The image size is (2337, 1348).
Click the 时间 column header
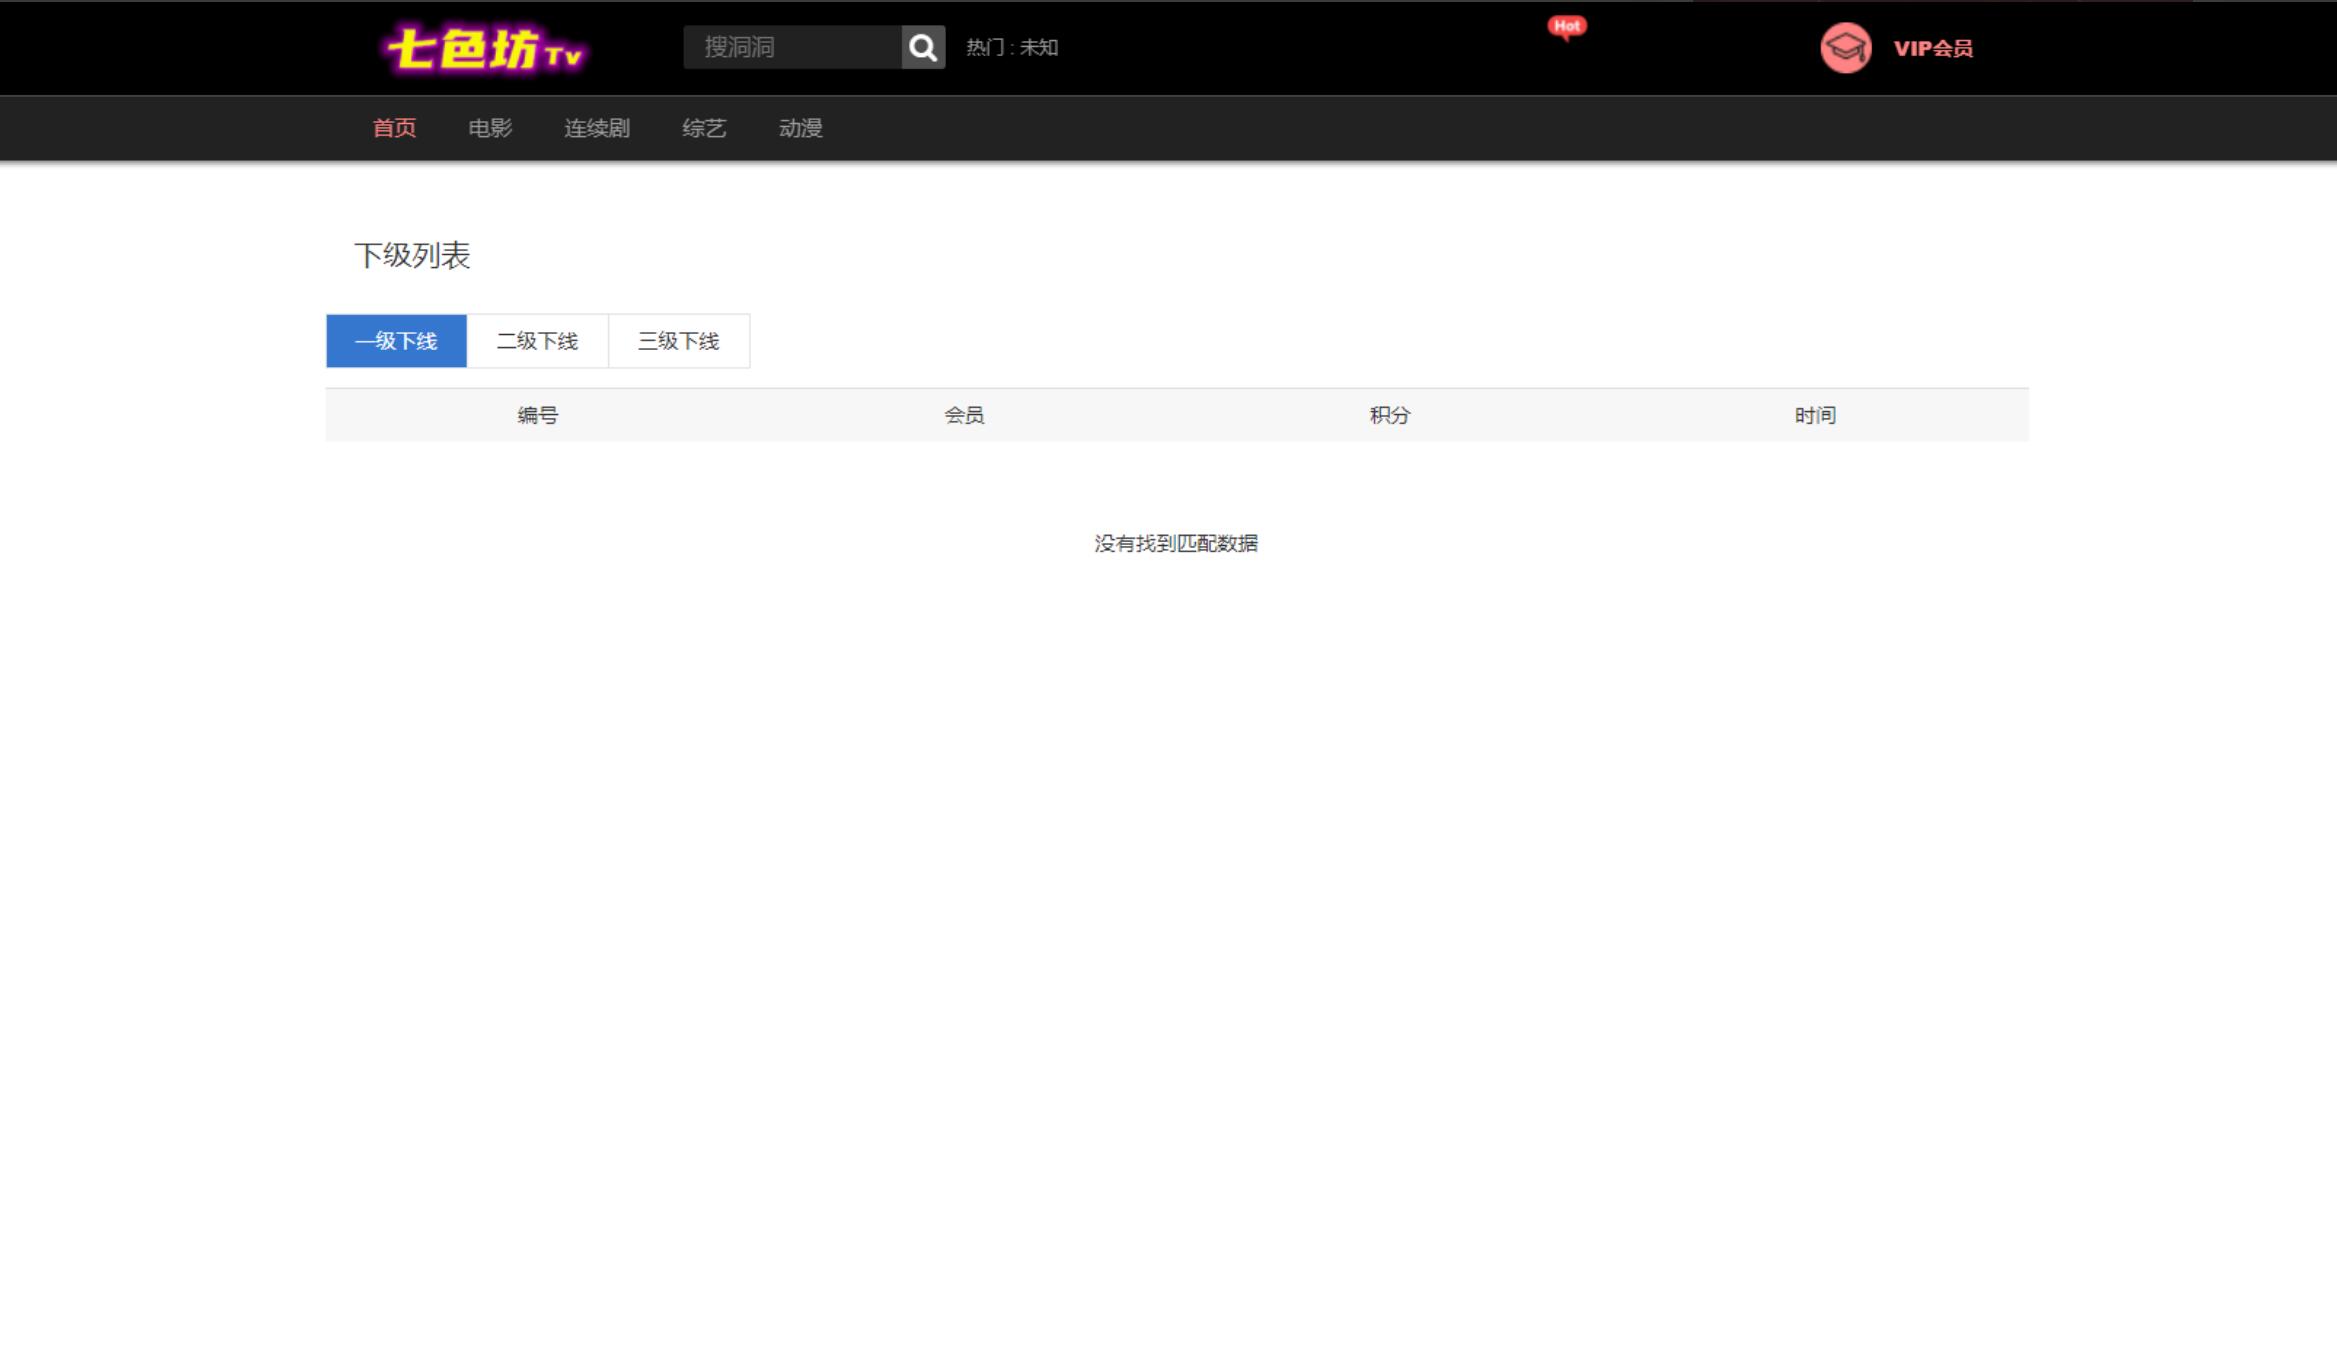point(1815,415)
